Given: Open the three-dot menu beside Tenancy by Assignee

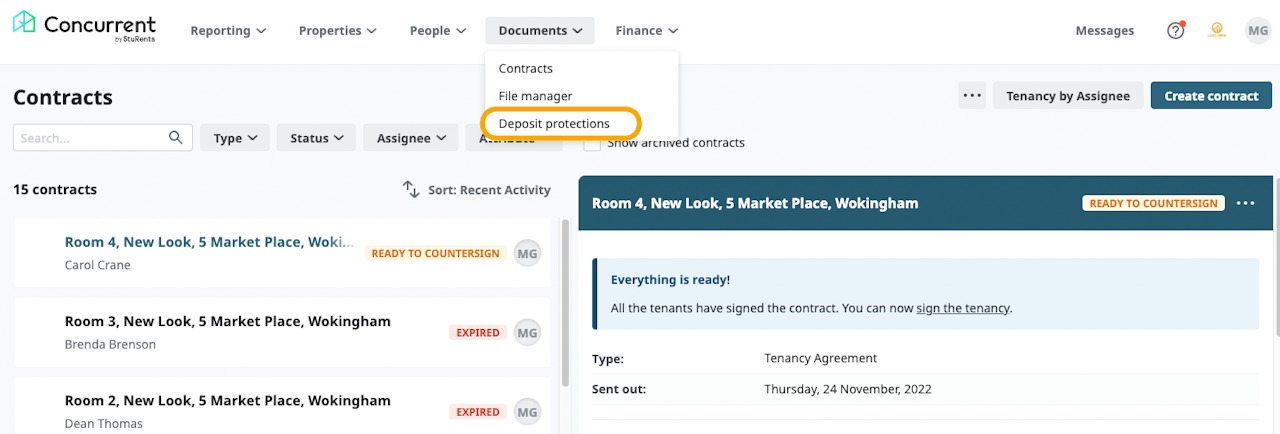Looking at the screenshot, I should [x=972, y=96].
